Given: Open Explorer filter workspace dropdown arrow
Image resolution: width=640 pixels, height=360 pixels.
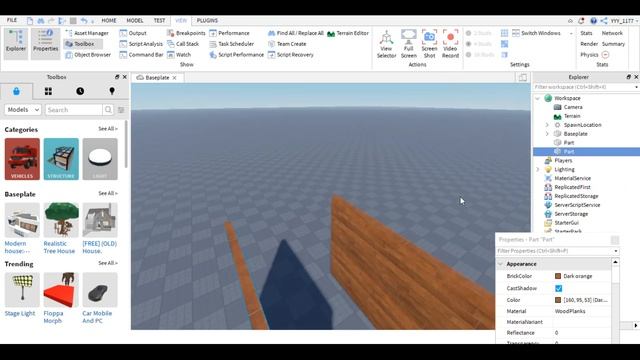Looking at the screenshot, I should pyautogui.click(x=636, y=87).
